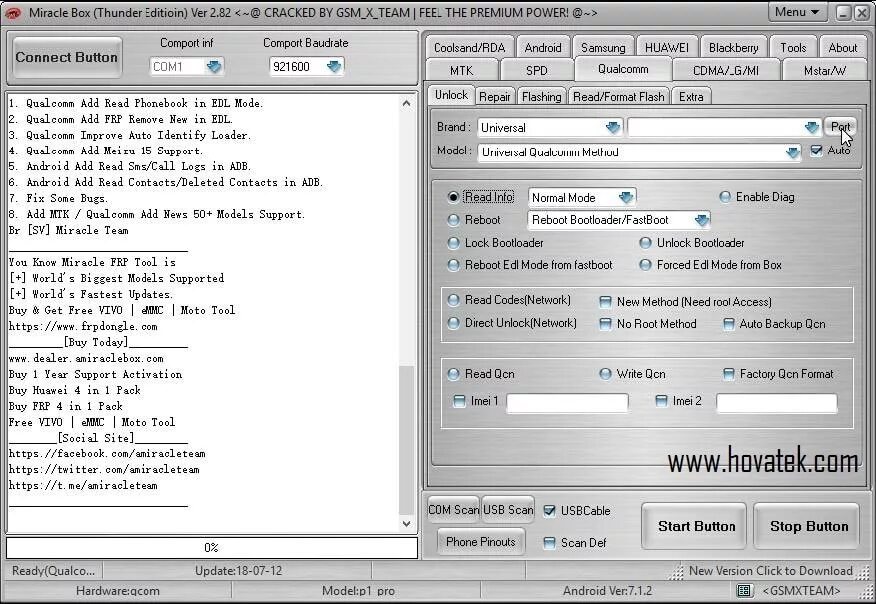The height and width of the screenshot is (604, 876).
Task: Click the status bar calculator-like icon beside GSMXTEAM
Action: pos(744,591)
